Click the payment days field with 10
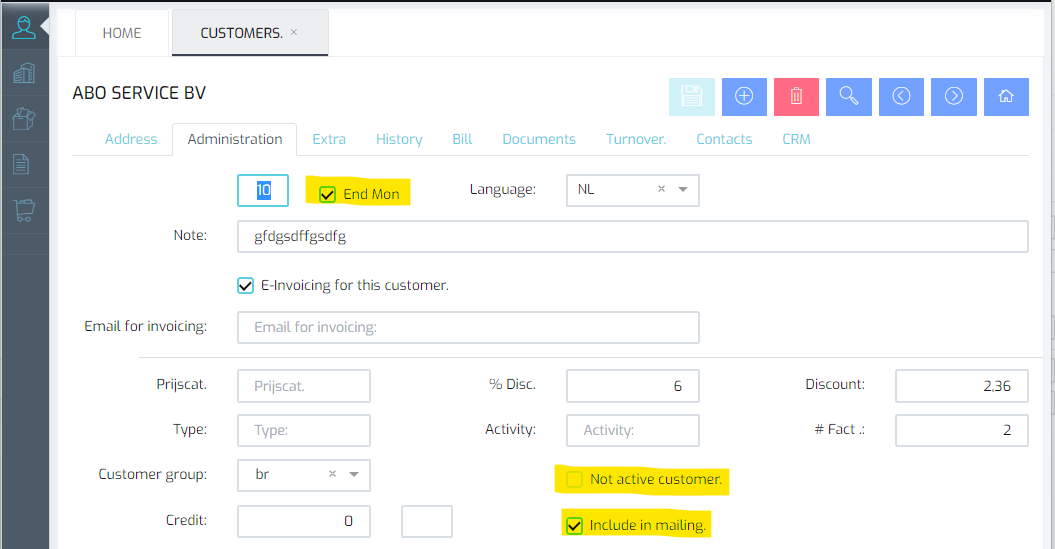 pos(263,190)
